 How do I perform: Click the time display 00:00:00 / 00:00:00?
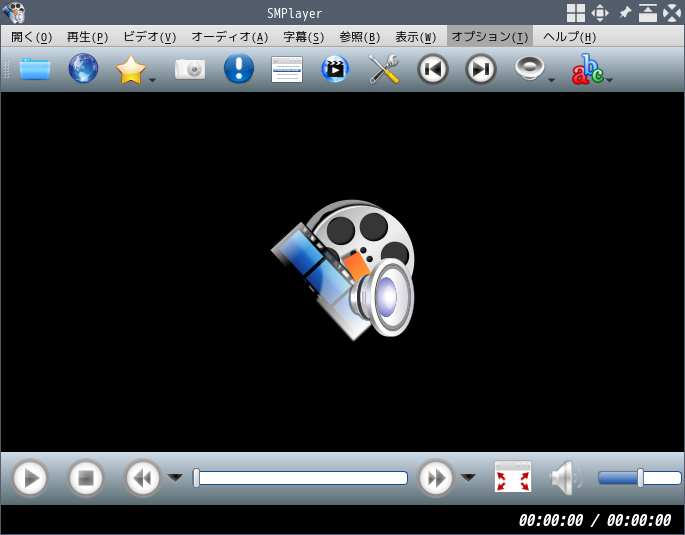(x=595, y=520)
